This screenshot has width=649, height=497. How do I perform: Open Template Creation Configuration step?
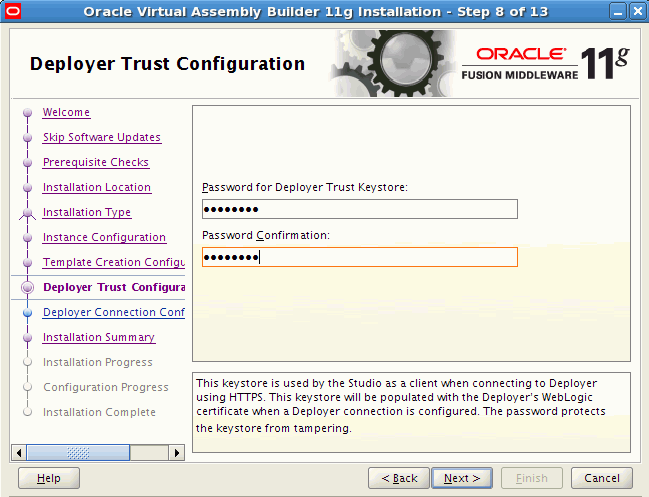coord(114,262)
